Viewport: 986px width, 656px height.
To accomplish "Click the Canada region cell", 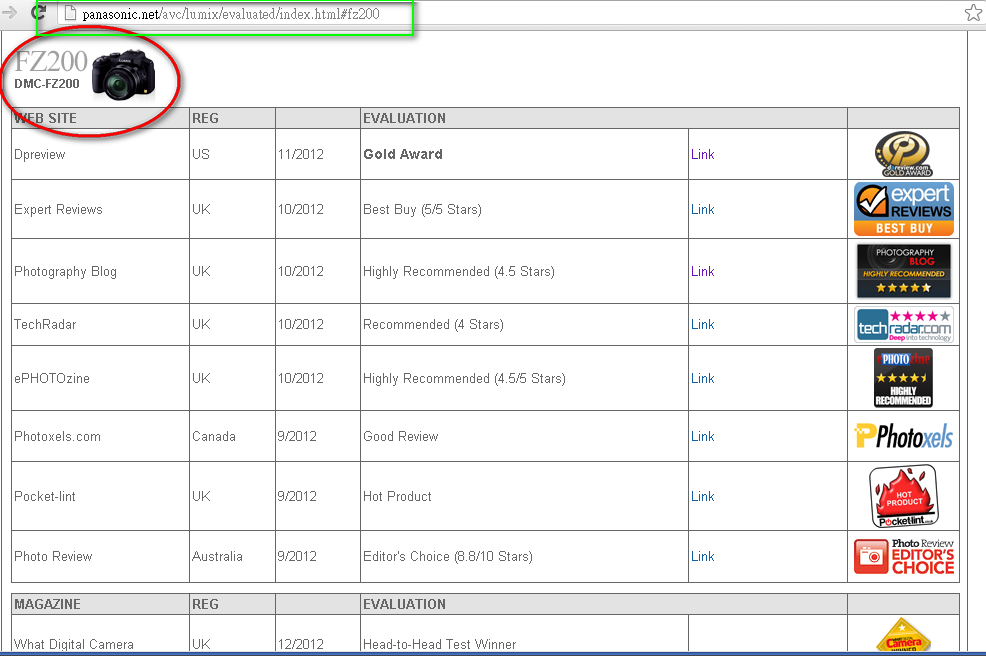I will click(232, 436).
